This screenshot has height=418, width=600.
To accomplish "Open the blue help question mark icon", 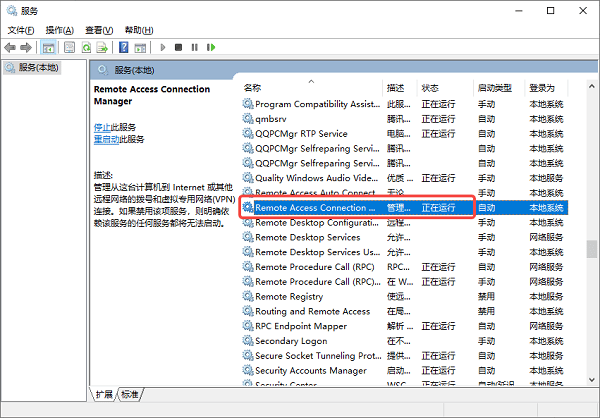I will point(124,47).
